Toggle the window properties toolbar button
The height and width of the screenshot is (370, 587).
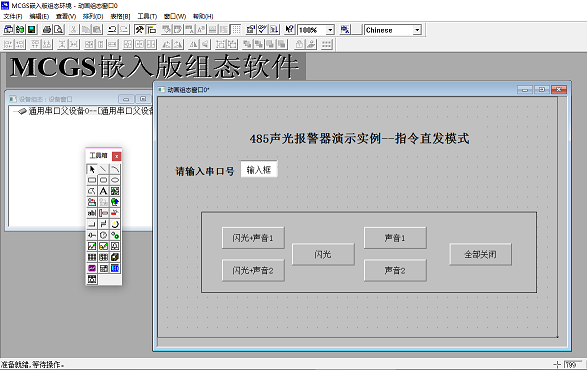pyautogui.click(x=152, y=30)
